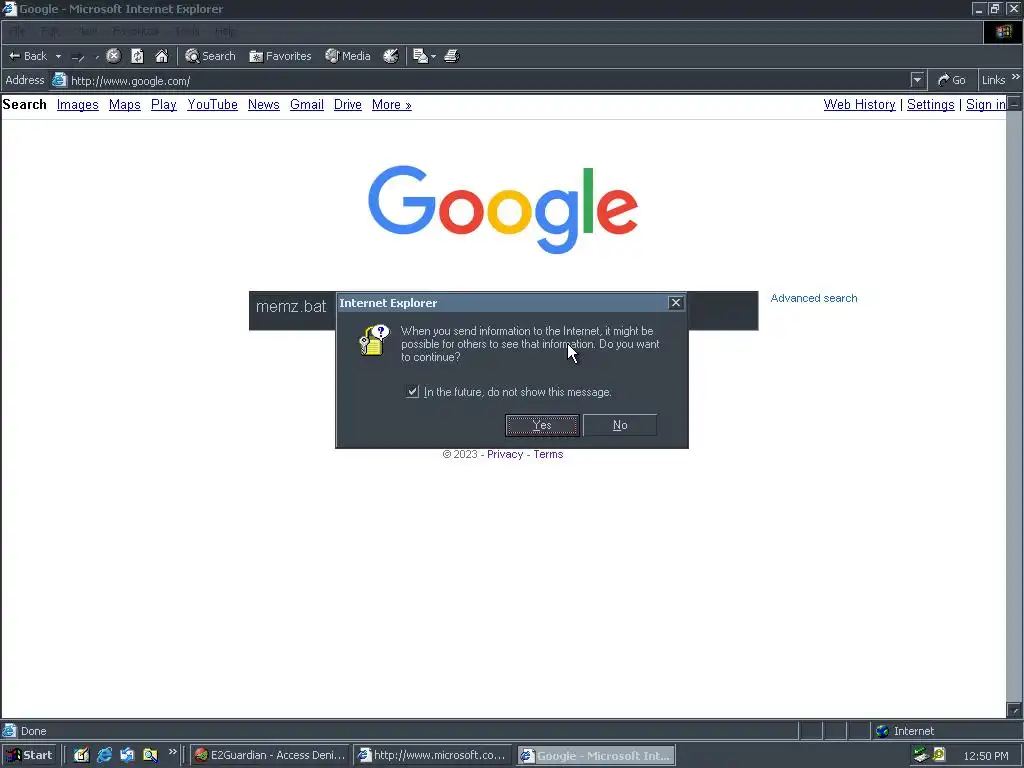Click the lock and question dialog icon
Image resolution: width=1024 pixels, height=768 pixels.
click(374, 340)
